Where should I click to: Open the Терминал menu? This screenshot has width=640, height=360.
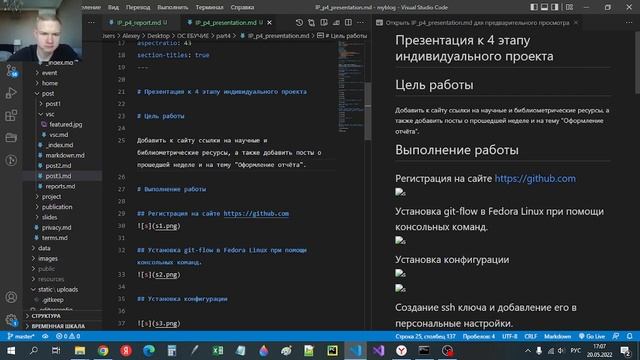(209, 7)
